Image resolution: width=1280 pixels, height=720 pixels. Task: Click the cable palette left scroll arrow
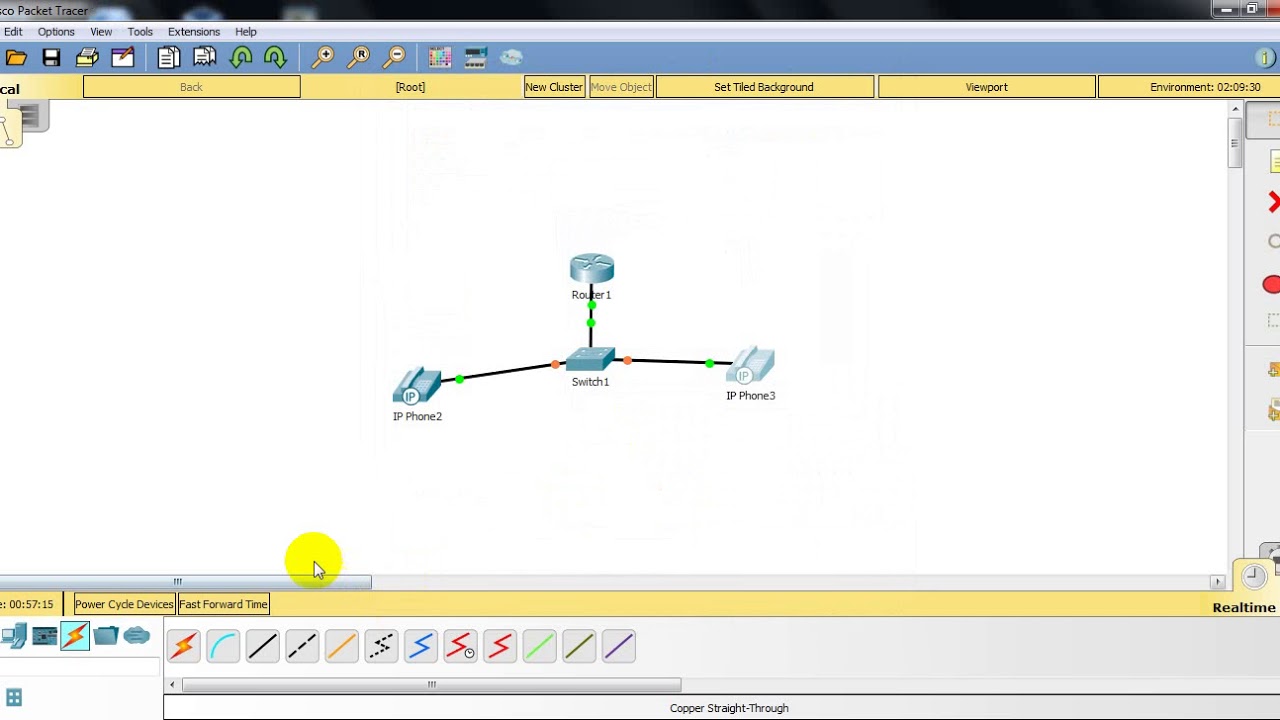173,685
